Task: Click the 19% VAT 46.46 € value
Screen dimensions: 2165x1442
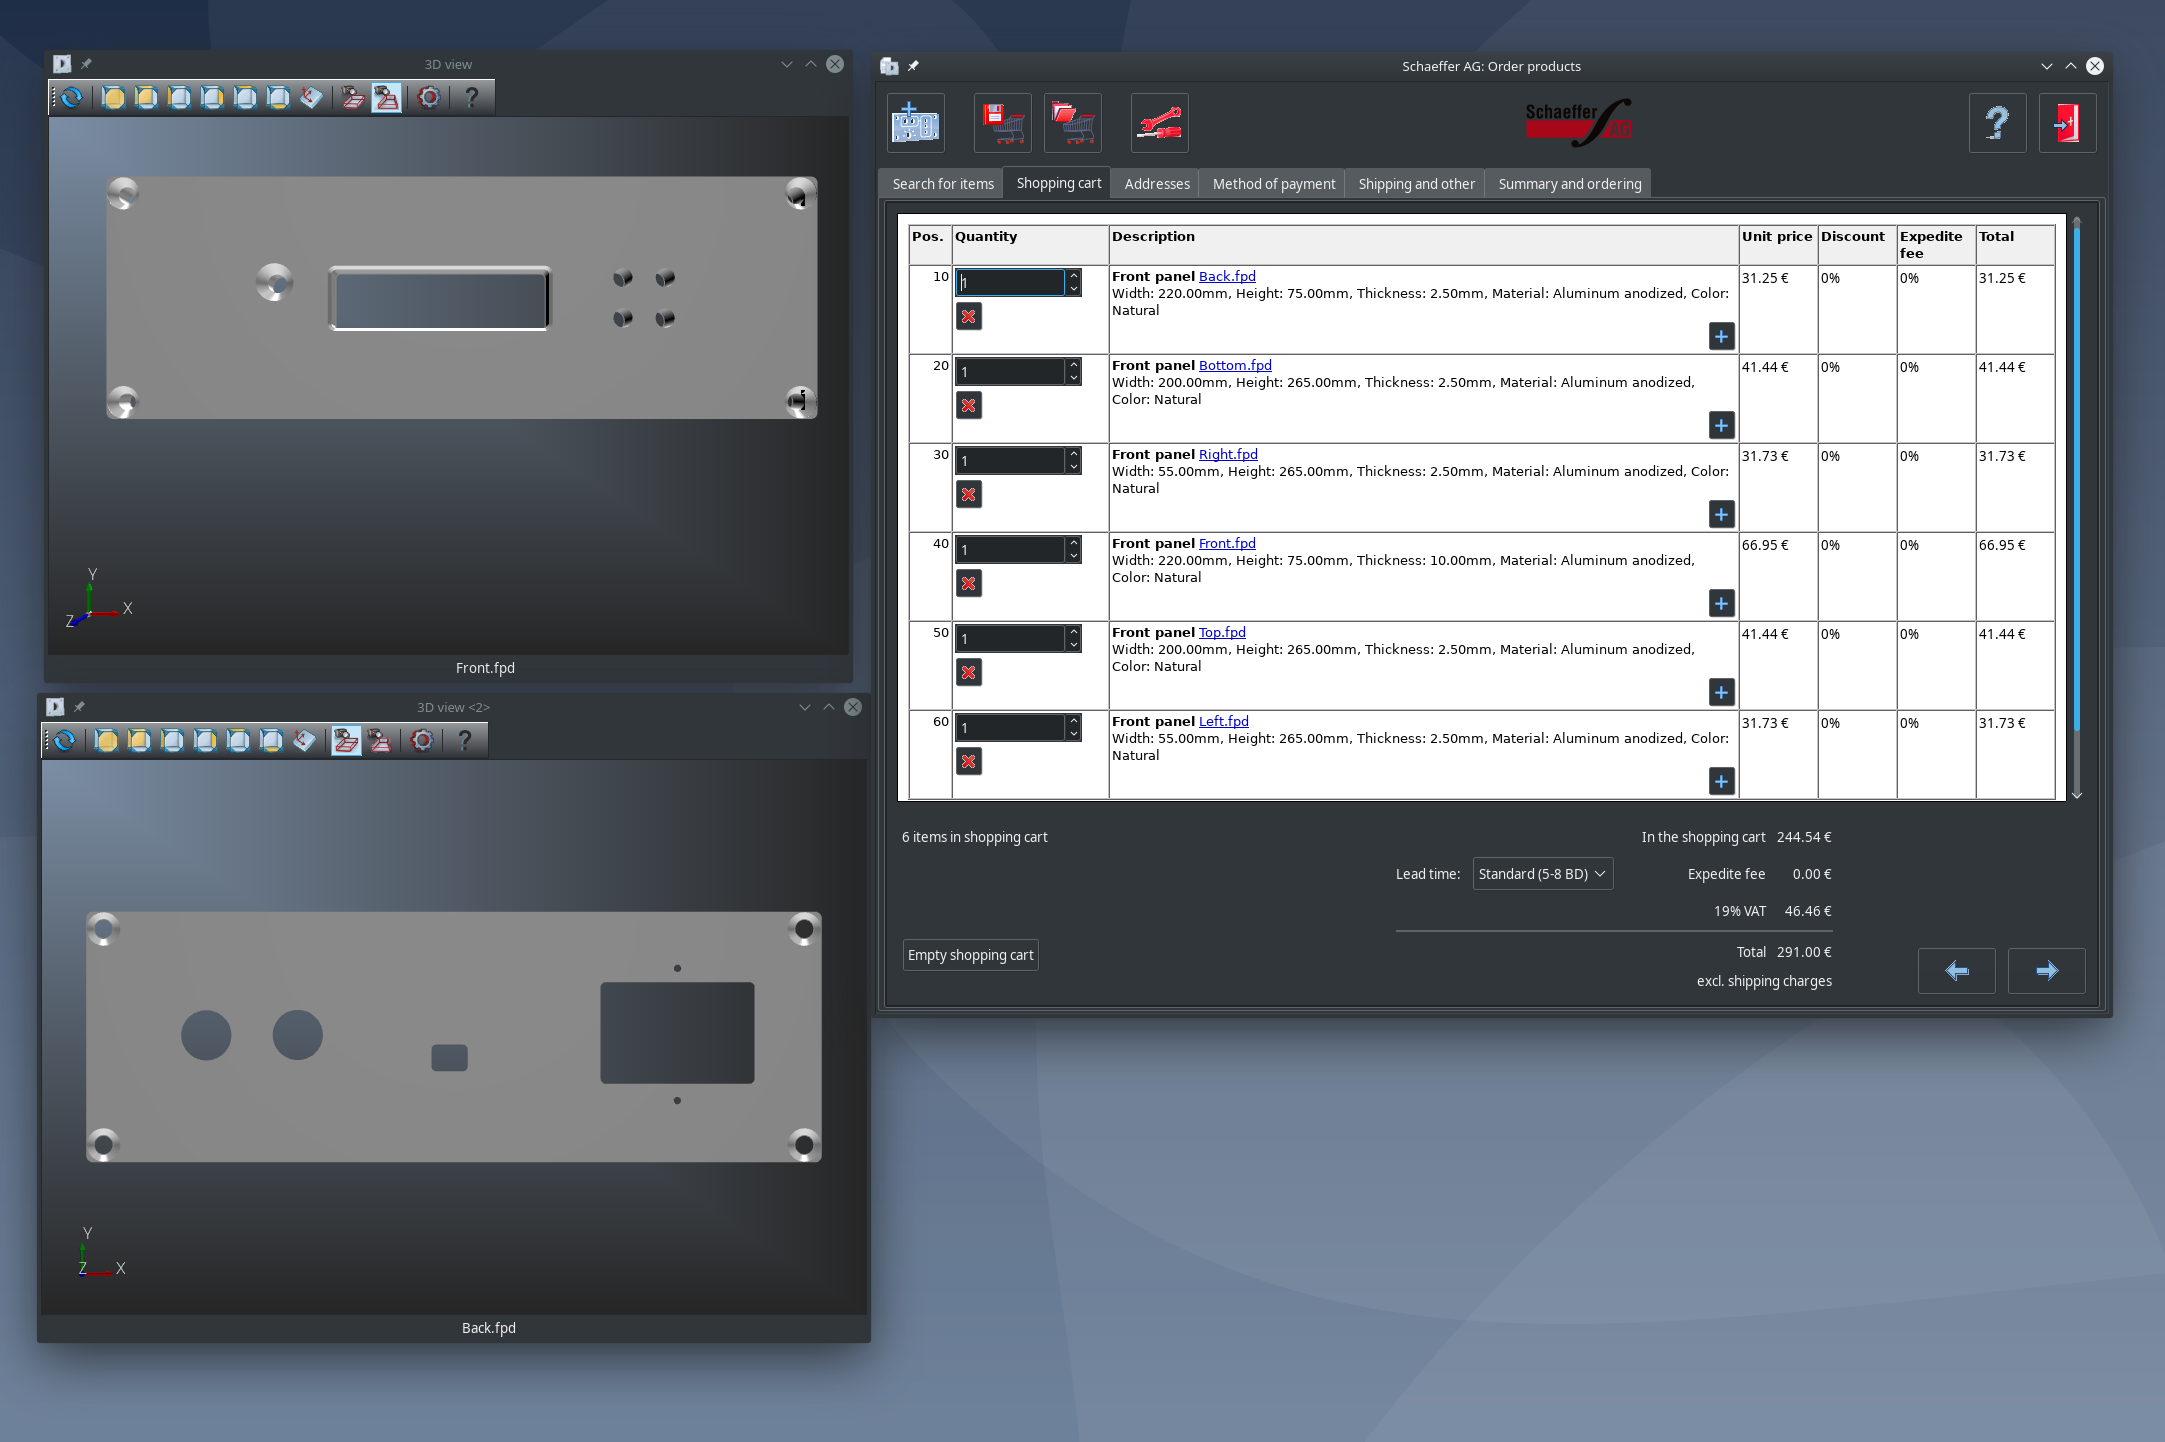Action: (1808, 912)
